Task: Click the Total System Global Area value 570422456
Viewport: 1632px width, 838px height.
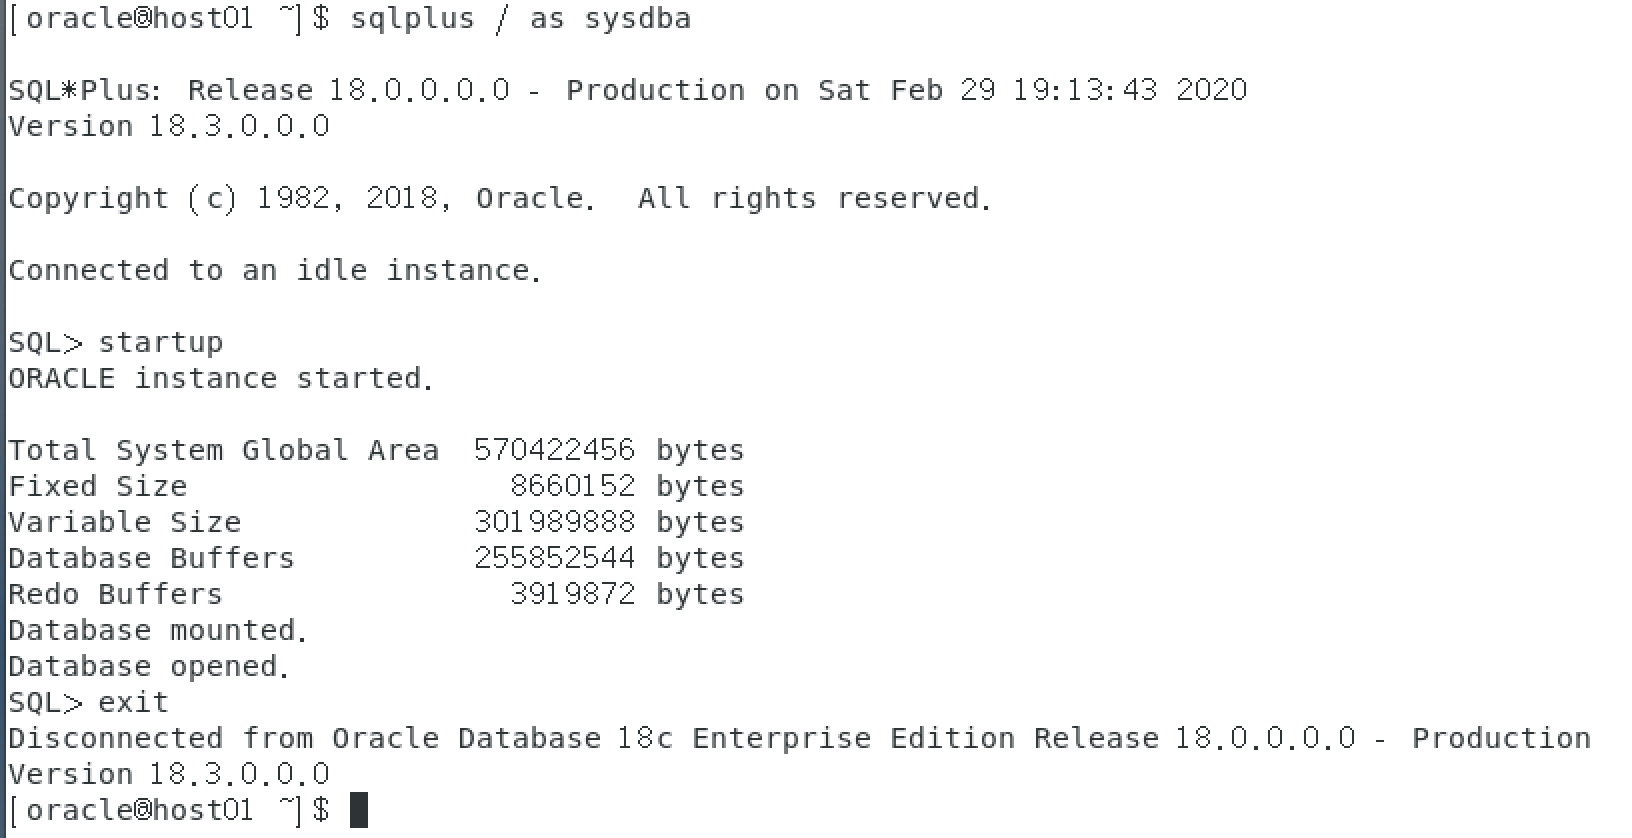Action: point(554,451)
